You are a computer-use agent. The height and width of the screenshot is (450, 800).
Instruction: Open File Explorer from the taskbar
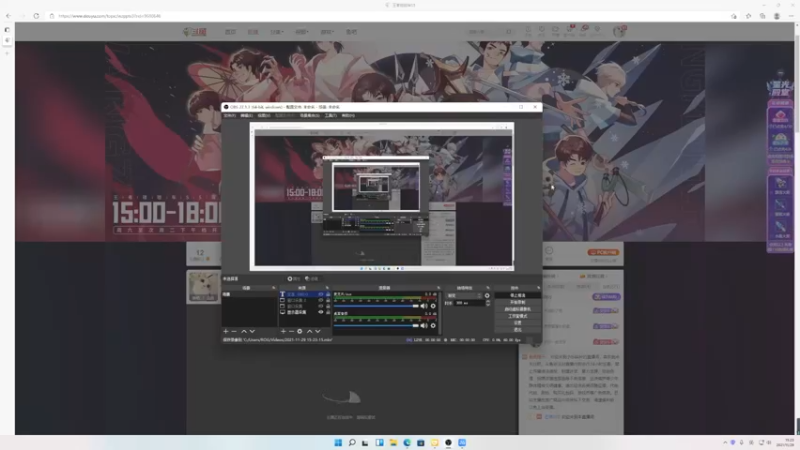(x=393, y=442)
